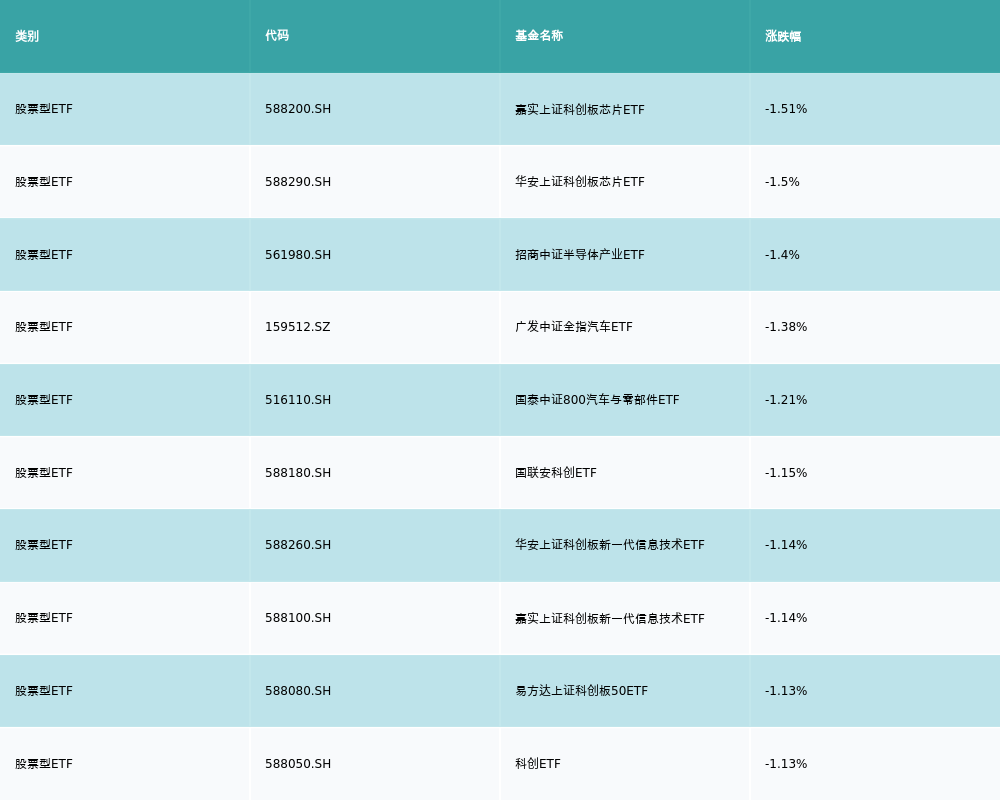
Task: Click the -1.4% change value
Action: coord(782,255)
